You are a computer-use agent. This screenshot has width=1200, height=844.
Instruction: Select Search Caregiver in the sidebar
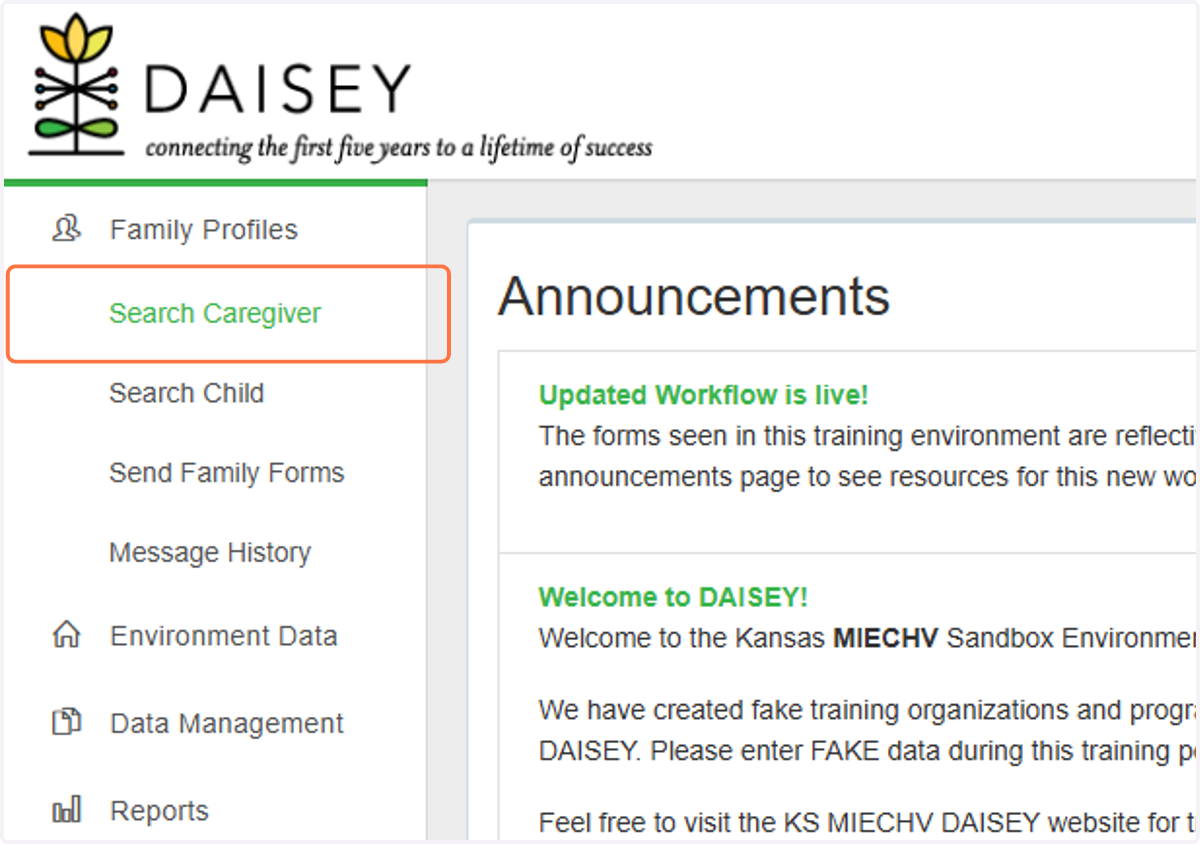[215, 314]
